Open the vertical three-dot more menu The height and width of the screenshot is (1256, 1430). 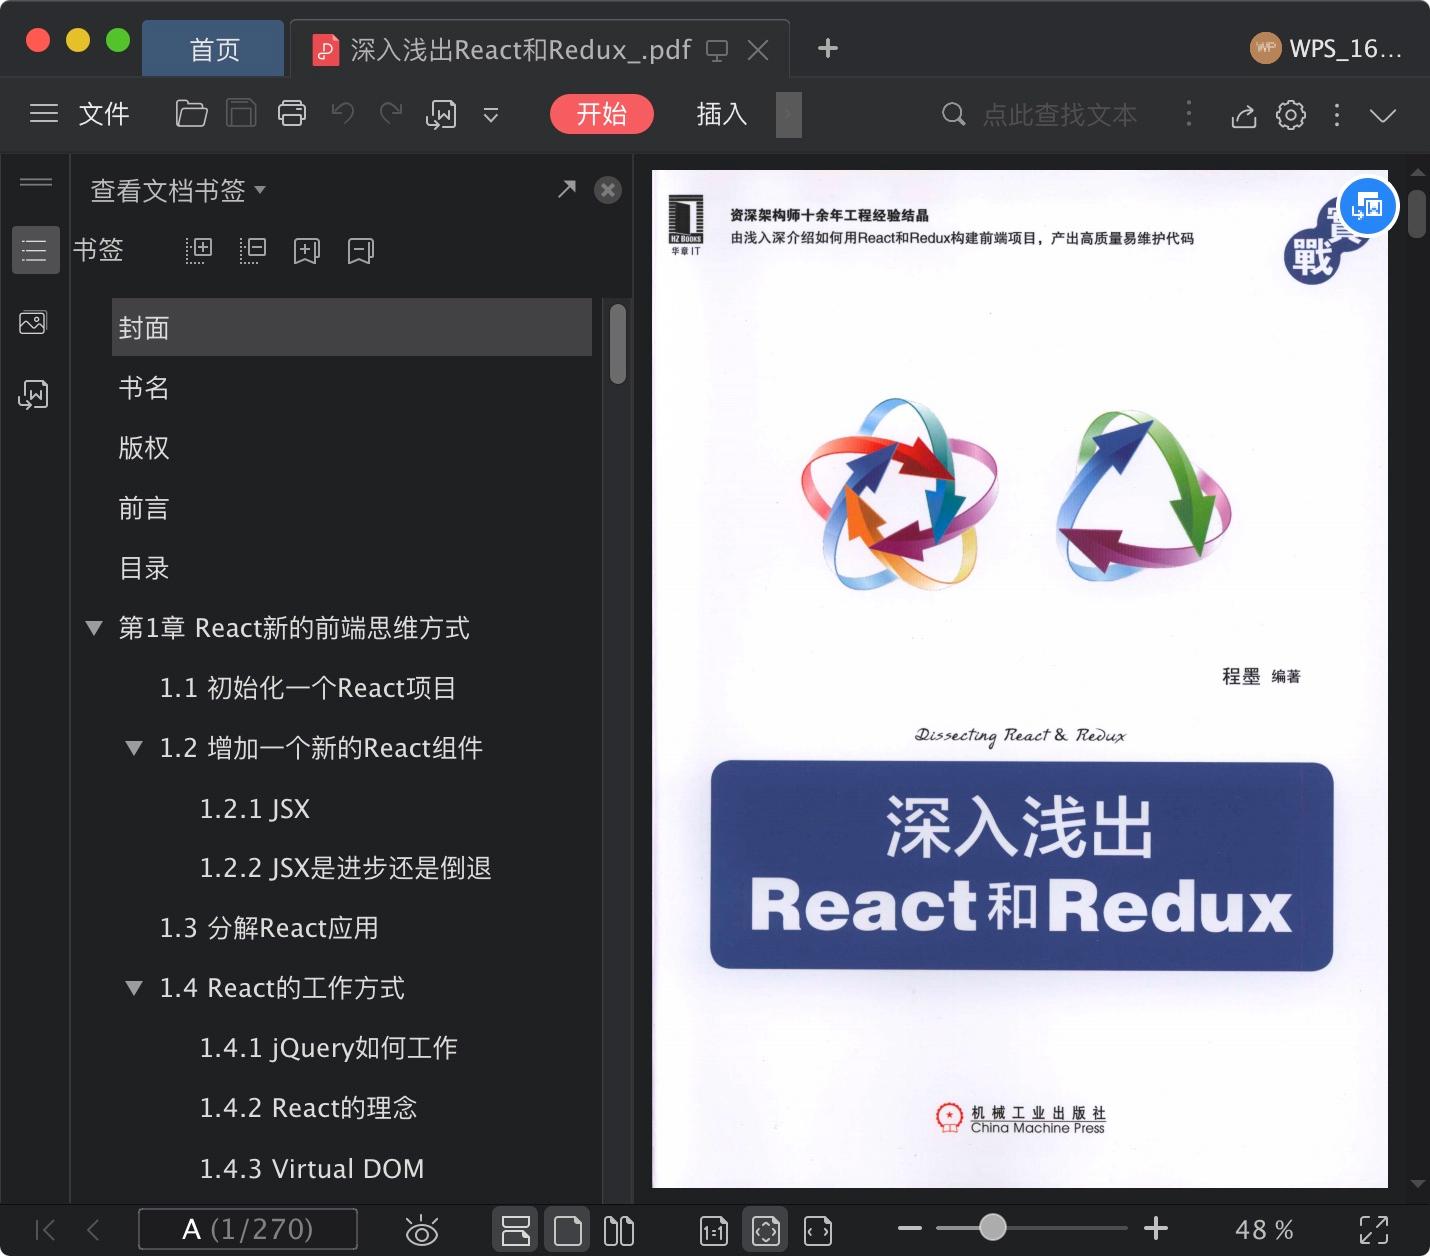click(x=1337, y=115)
